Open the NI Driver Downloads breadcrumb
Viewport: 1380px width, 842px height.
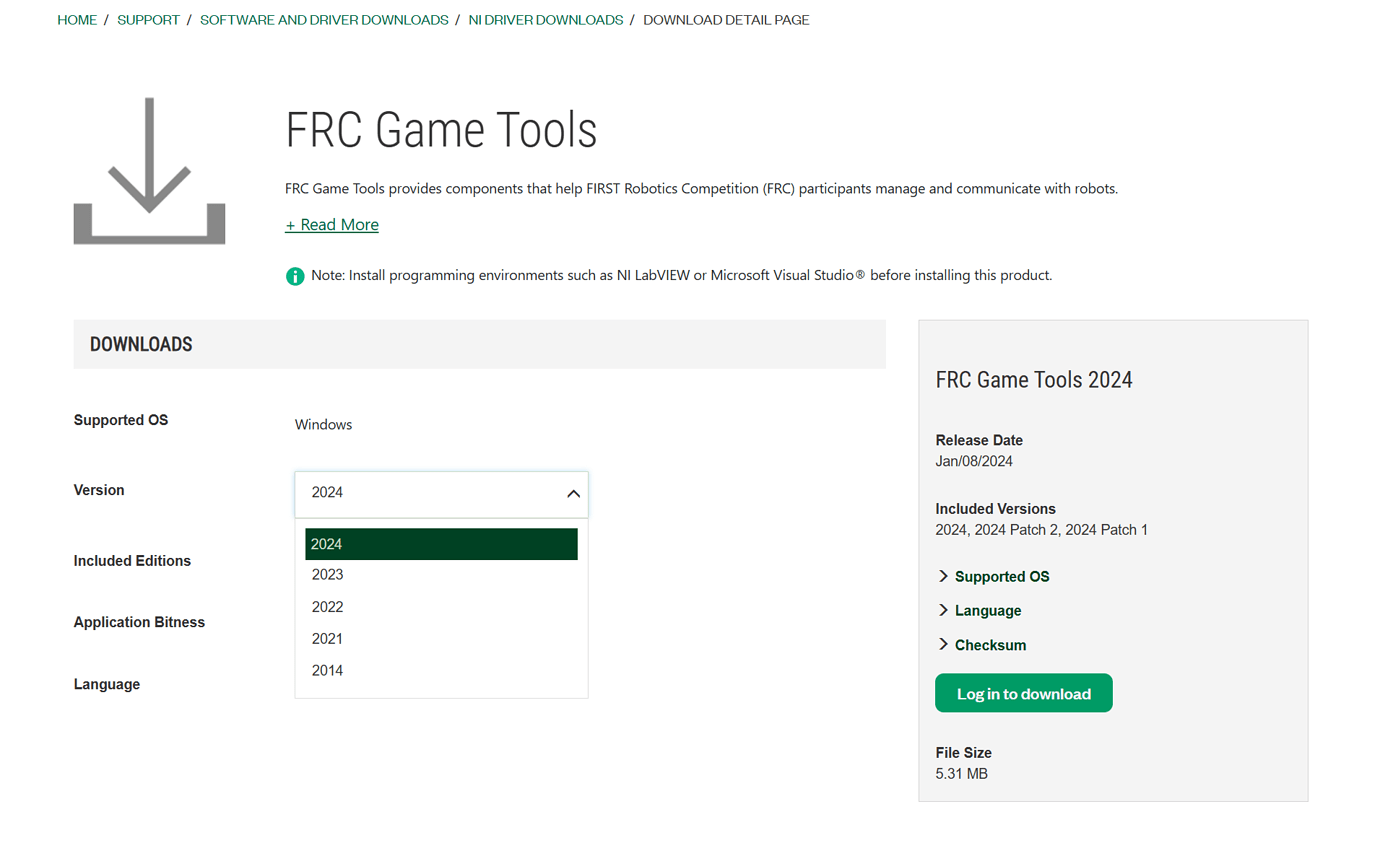[545, 20]
